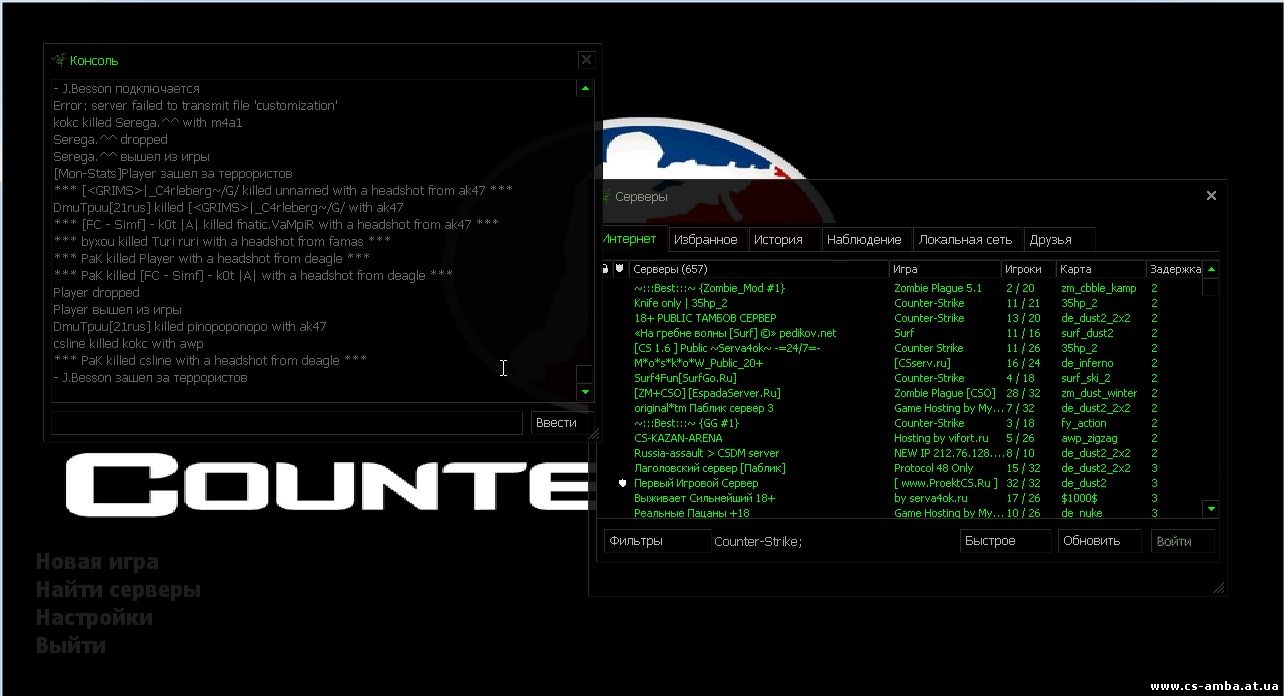Sort by Серверы (657) column header
The image size is (1284, 696).
click(759, 269)
